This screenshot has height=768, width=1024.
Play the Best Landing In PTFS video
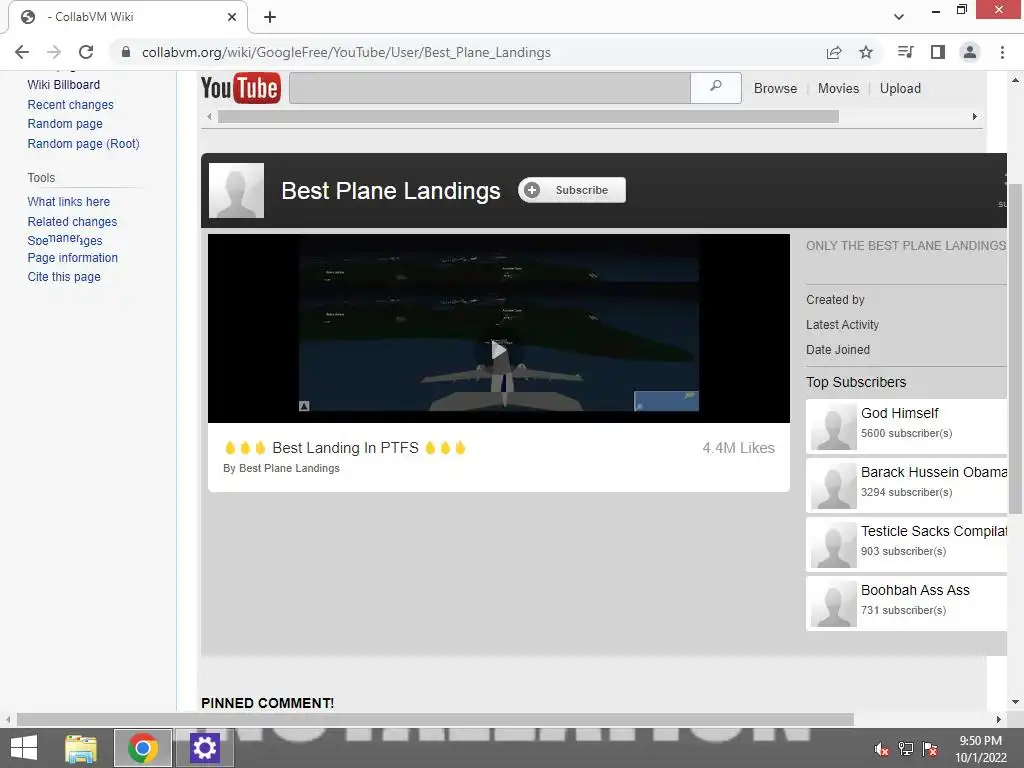coord(499,349)
